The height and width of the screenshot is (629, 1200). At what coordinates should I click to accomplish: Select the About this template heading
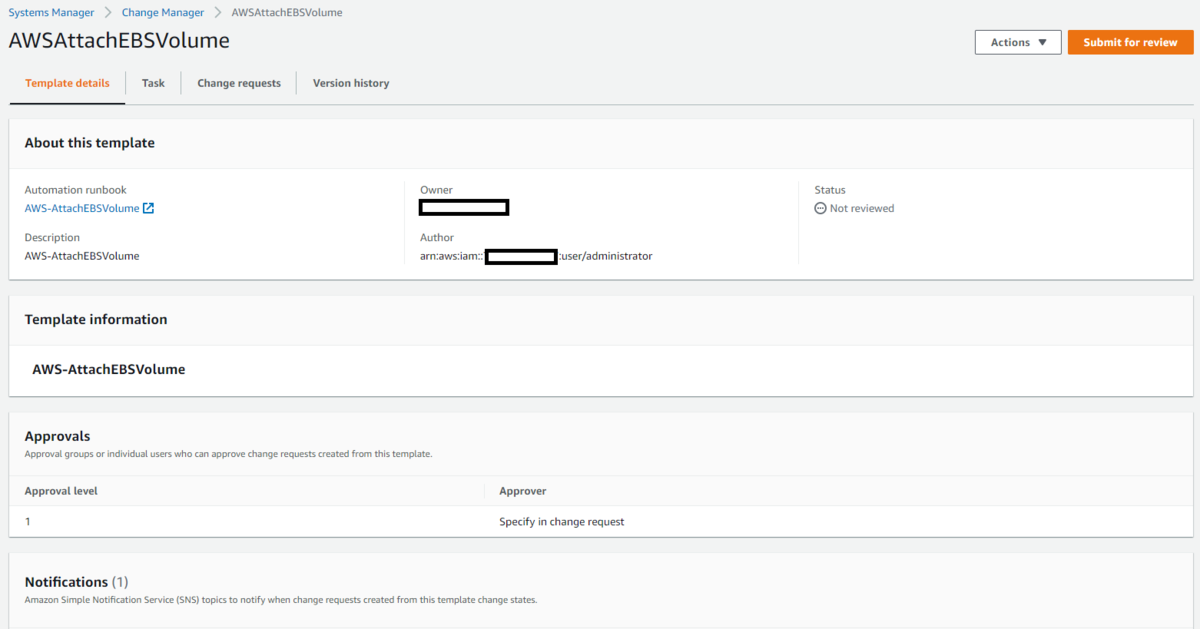[90, 143]
